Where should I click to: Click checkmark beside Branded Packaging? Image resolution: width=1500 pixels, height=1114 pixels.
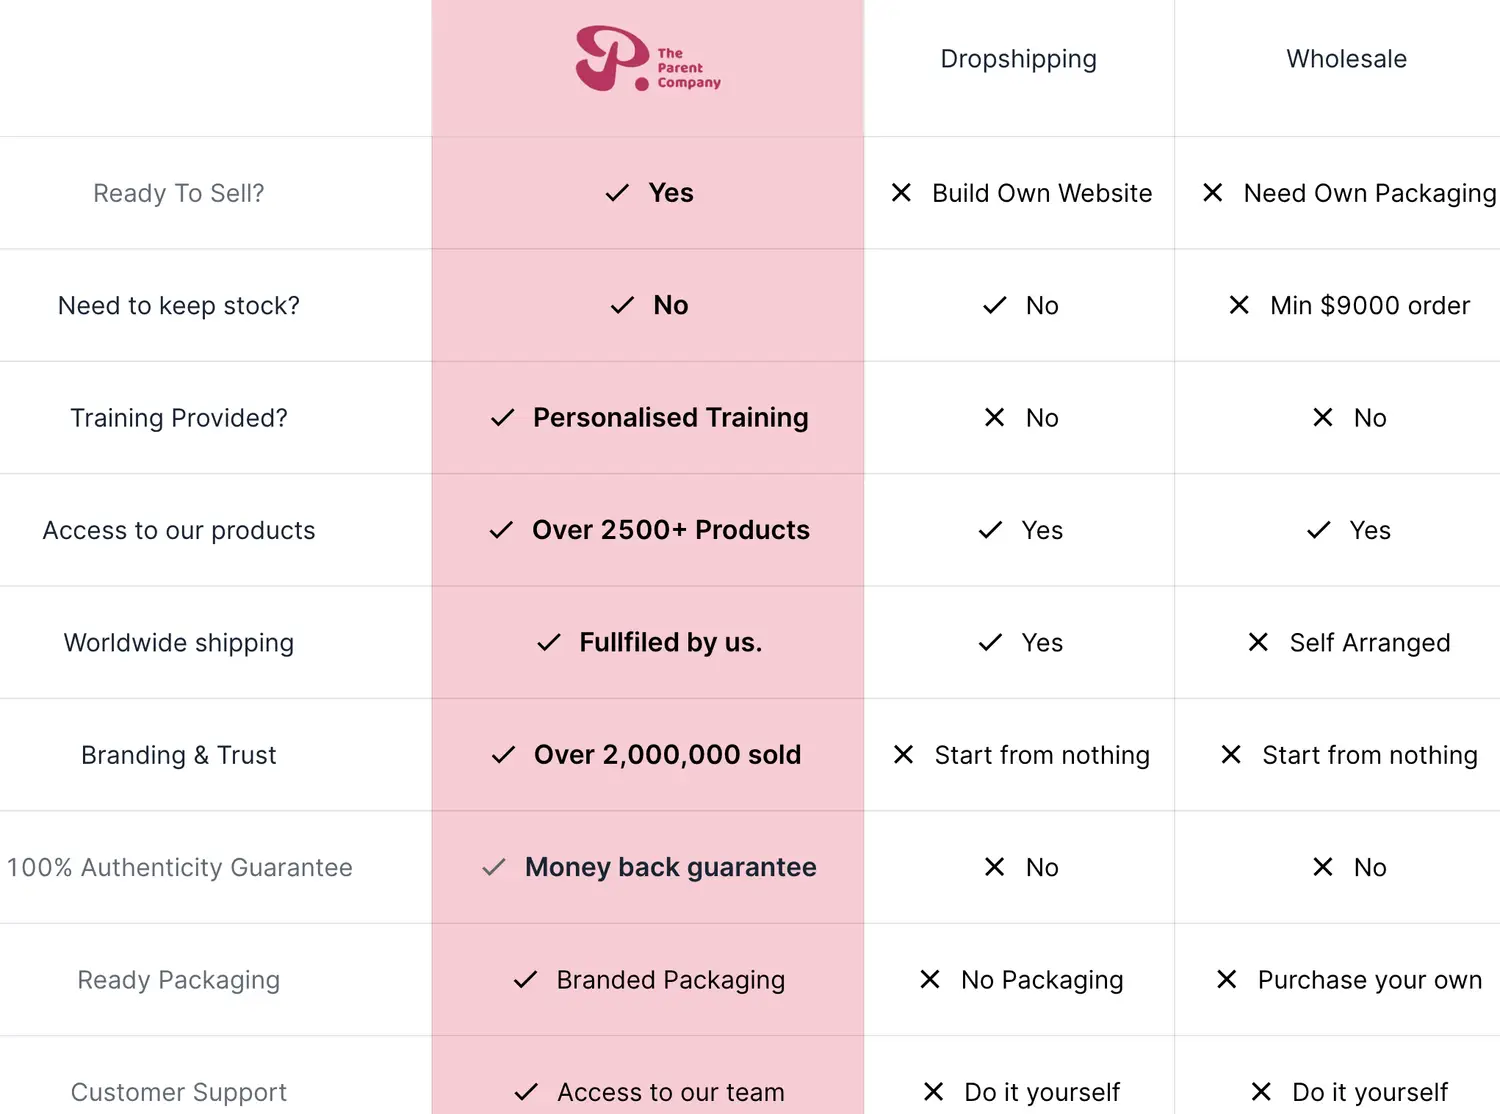[526, 980]
